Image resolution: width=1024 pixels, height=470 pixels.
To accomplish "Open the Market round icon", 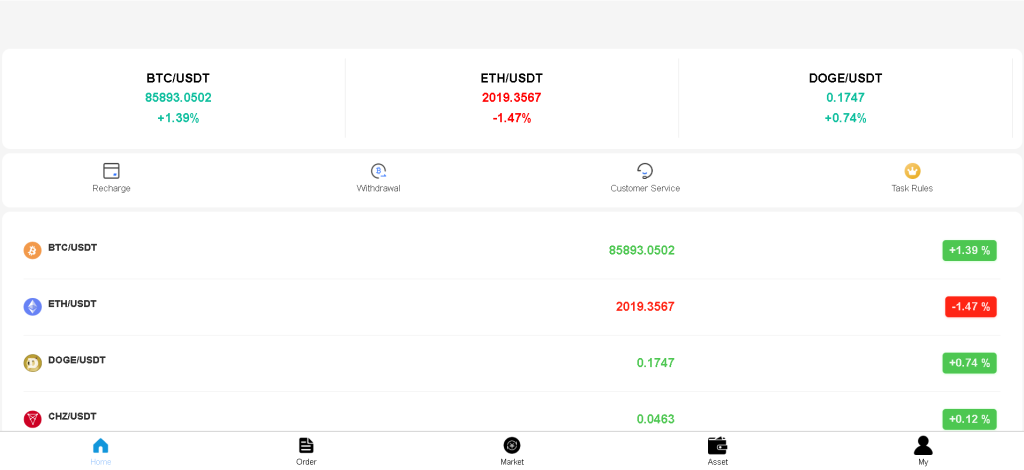I will click(512, 446).
